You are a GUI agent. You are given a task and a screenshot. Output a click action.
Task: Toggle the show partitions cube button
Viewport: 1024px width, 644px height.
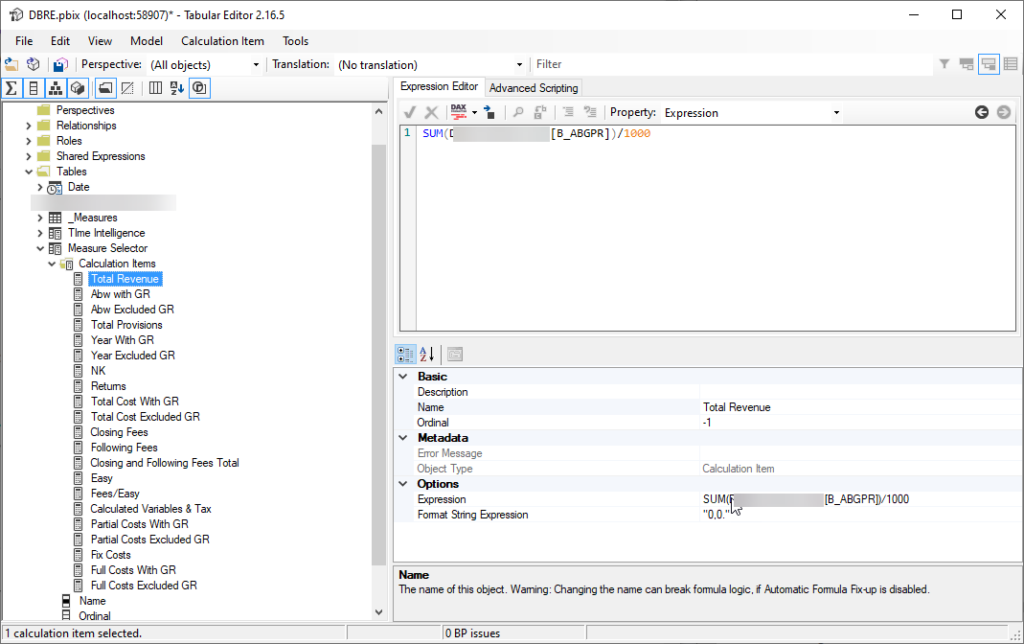(78, 88)
